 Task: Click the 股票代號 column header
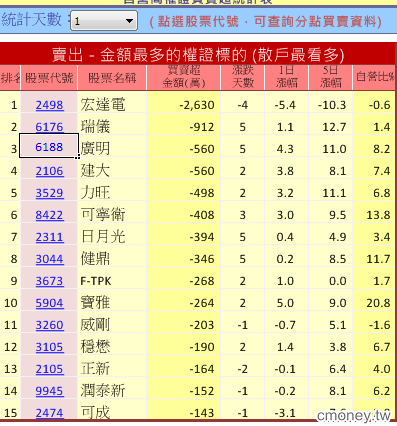(x=49, y=78)
